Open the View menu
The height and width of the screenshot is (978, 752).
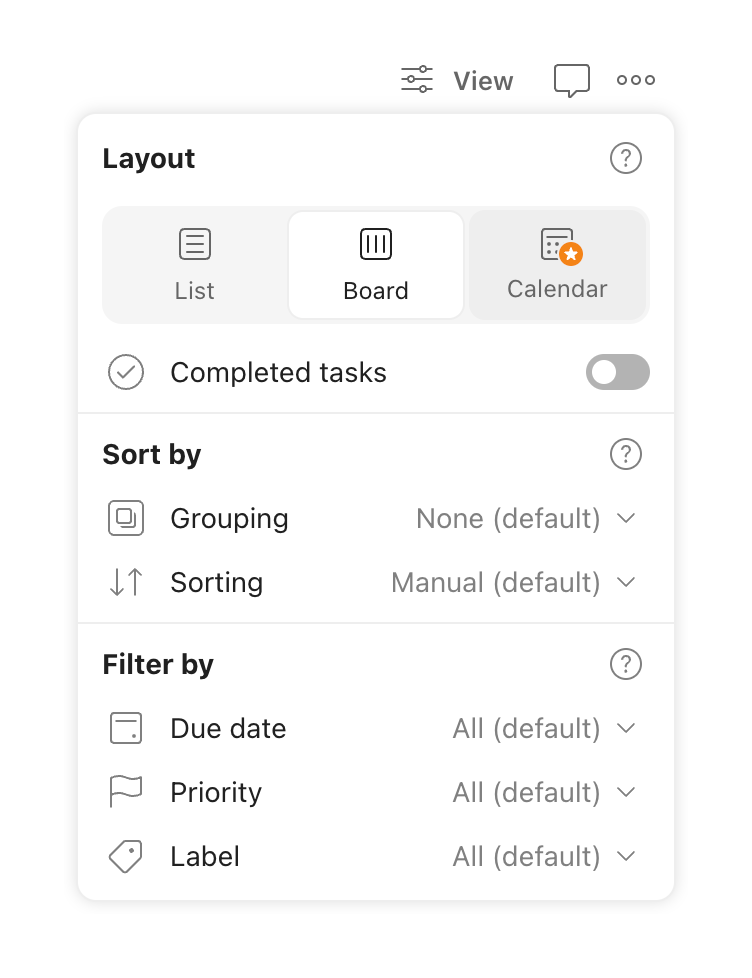point(455,80)
